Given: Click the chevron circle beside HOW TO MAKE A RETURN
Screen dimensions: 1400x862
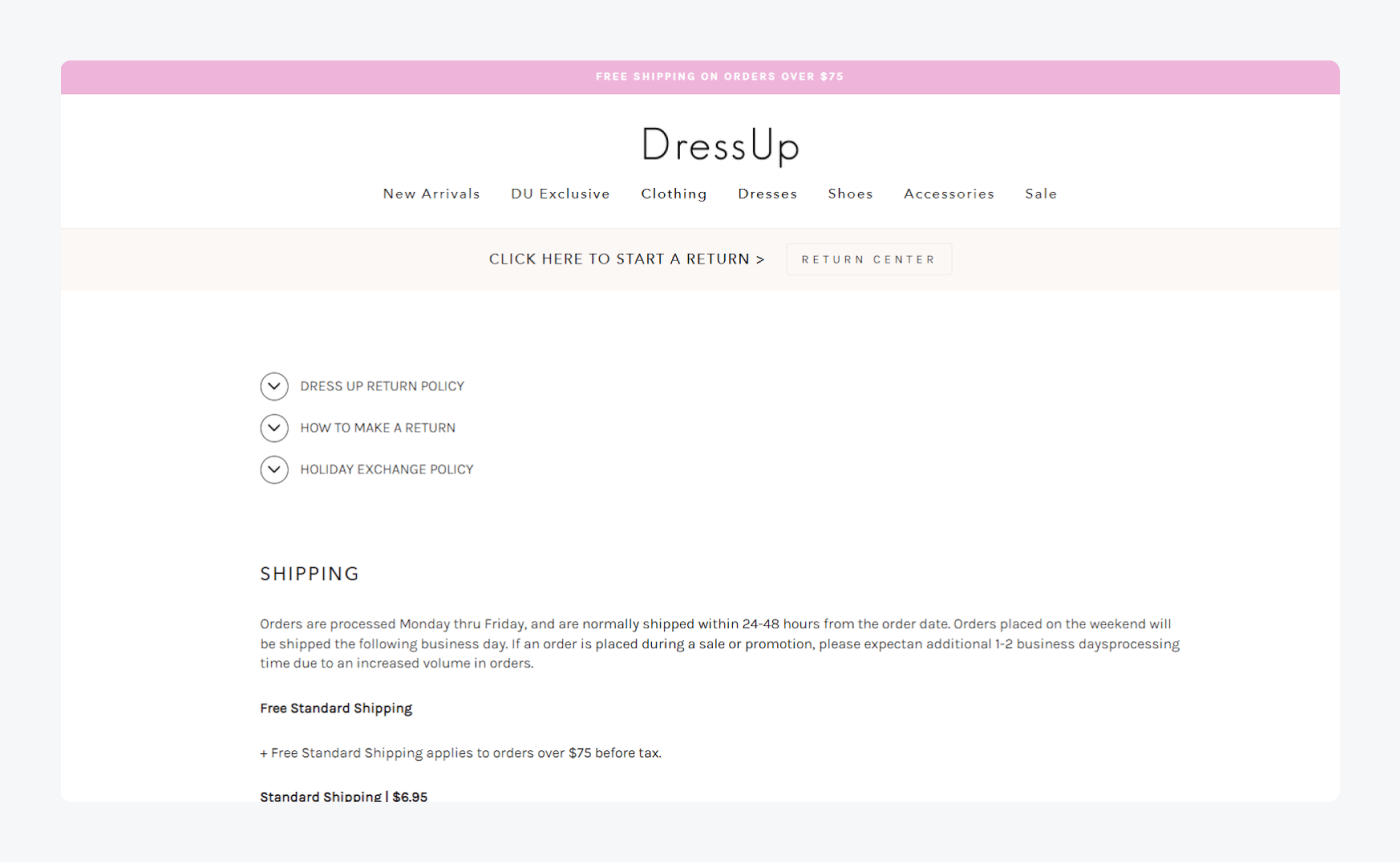Looking at the screenshot, I should 274,427.
